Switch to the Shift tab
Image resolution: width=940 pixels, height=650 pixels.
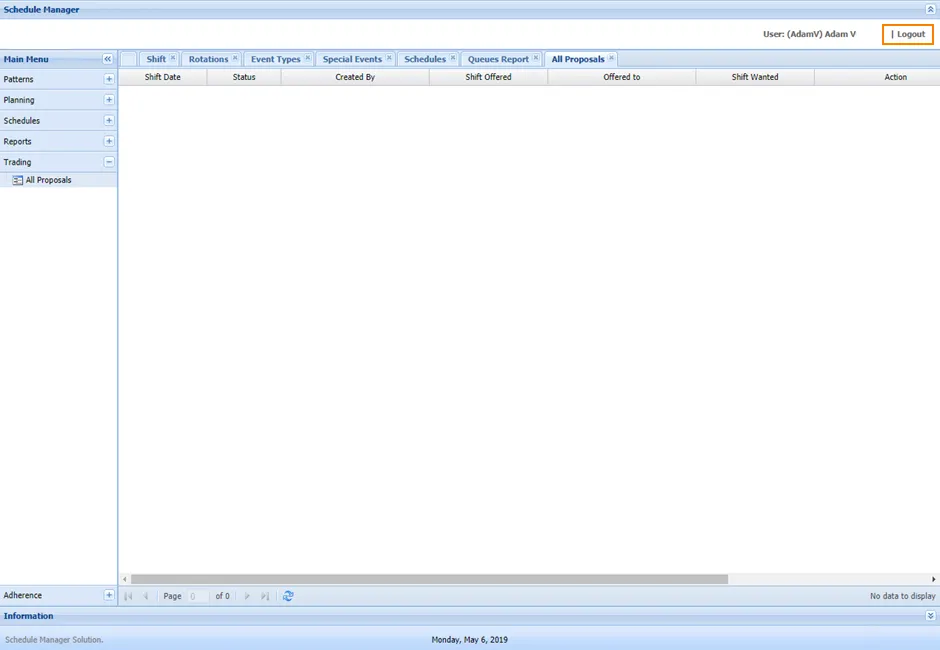pos(156,59)
